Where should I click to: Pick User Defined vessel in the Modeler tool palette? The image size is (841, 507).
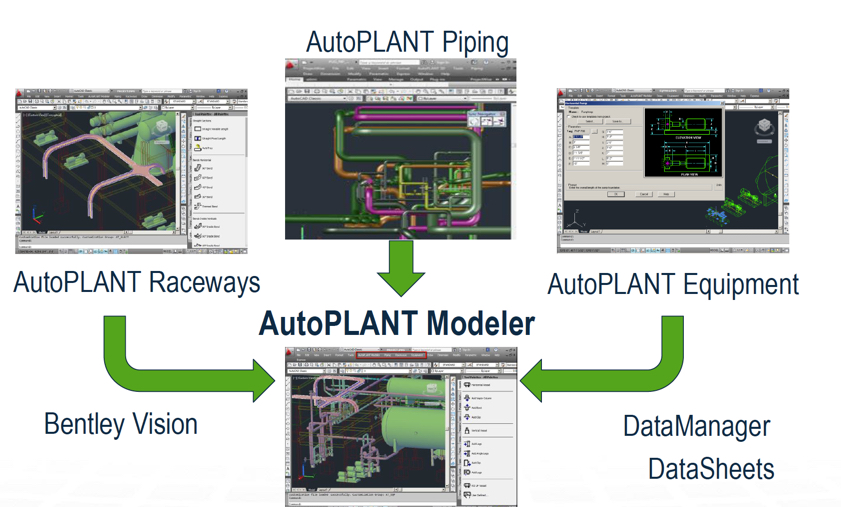tap(475, 495)
